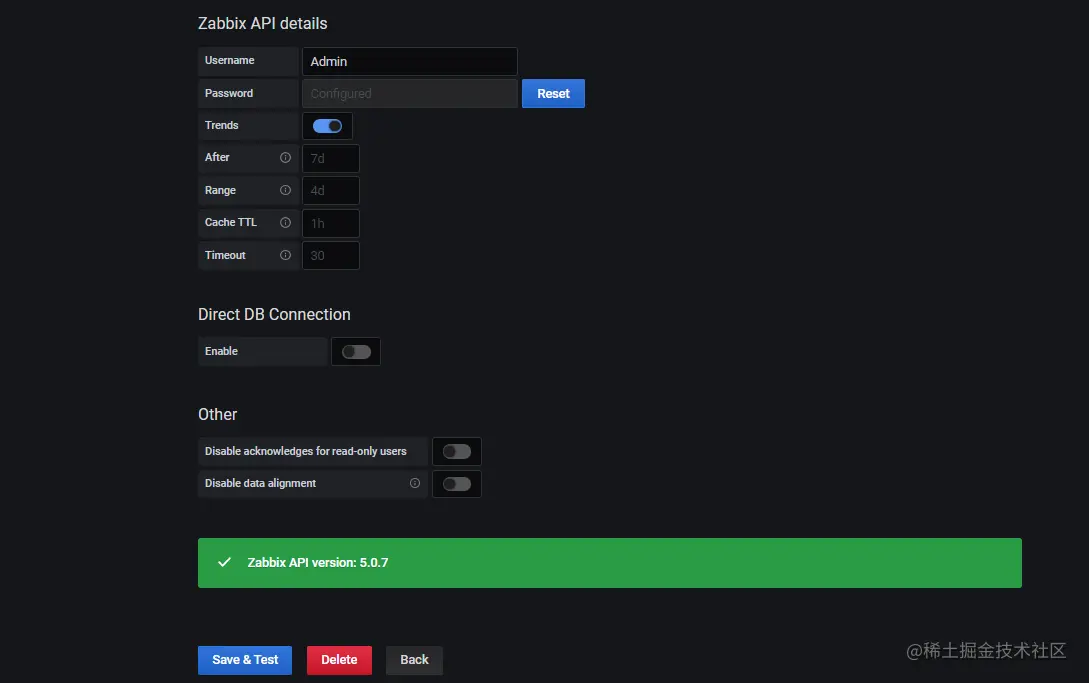Screen dimensions: 1089x683
Task: Click the Other section heading
Action: (x=217, y=414)
